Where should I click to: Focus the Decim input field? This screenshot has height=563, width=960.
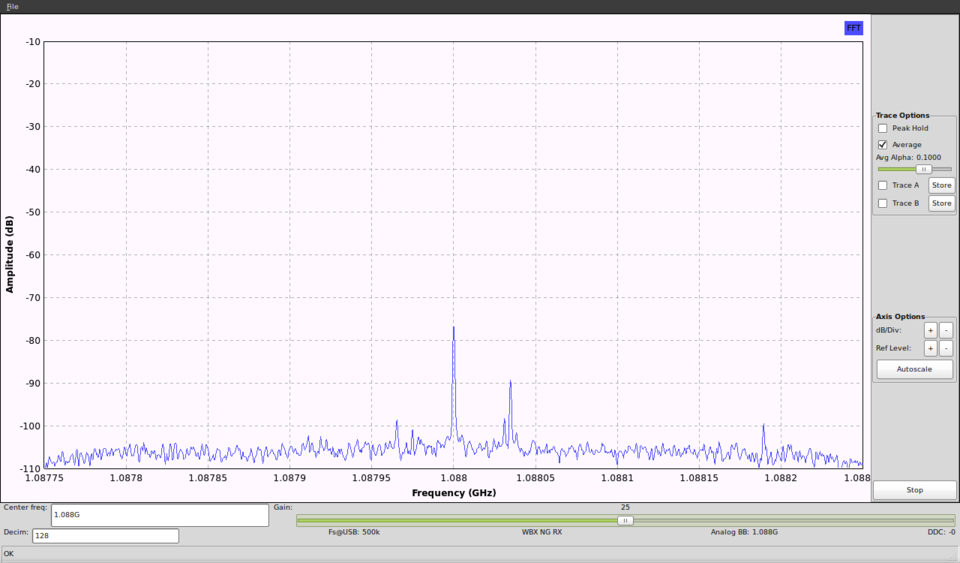click(105, 536)
